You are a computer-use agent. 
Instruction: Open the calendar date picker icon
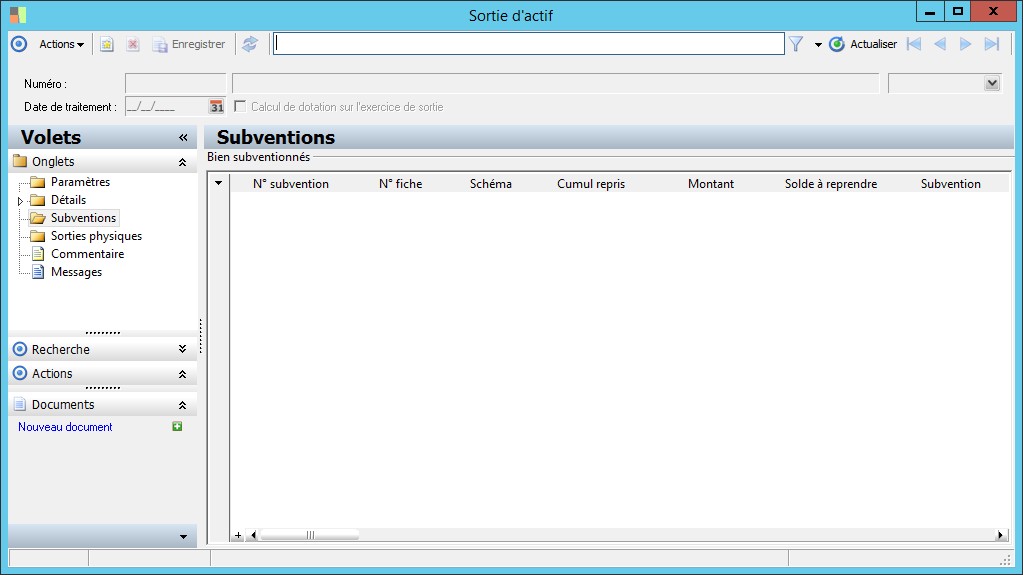(217, 106)
